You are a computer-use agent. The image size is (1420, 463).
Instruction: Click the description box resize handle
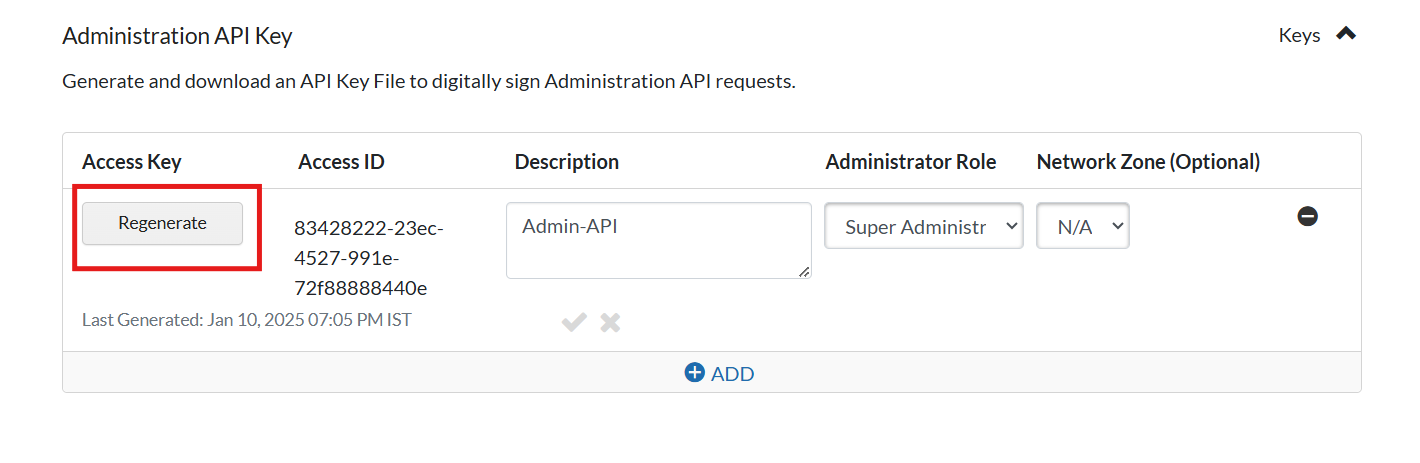tap(805, 272)
